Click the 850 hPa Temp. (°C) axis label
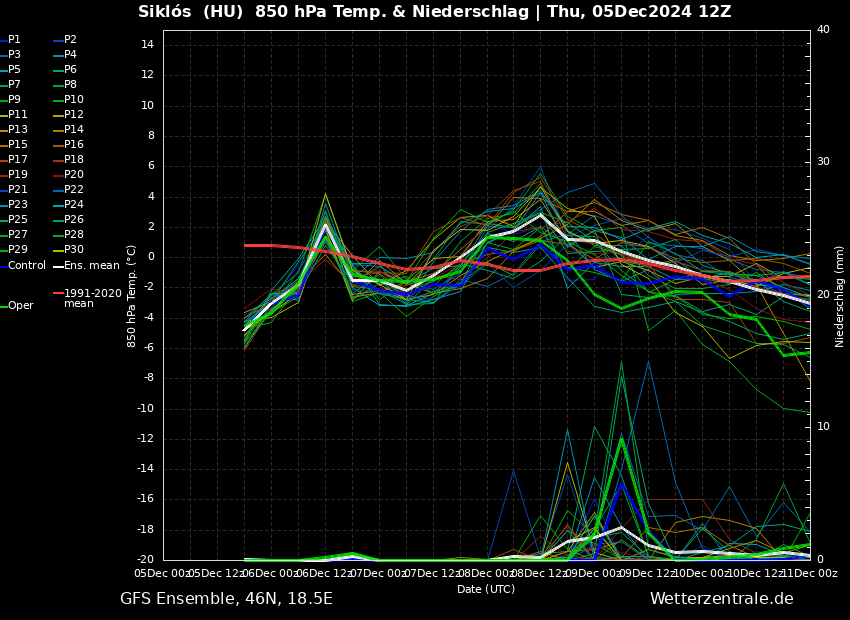 tap(132, 296)
